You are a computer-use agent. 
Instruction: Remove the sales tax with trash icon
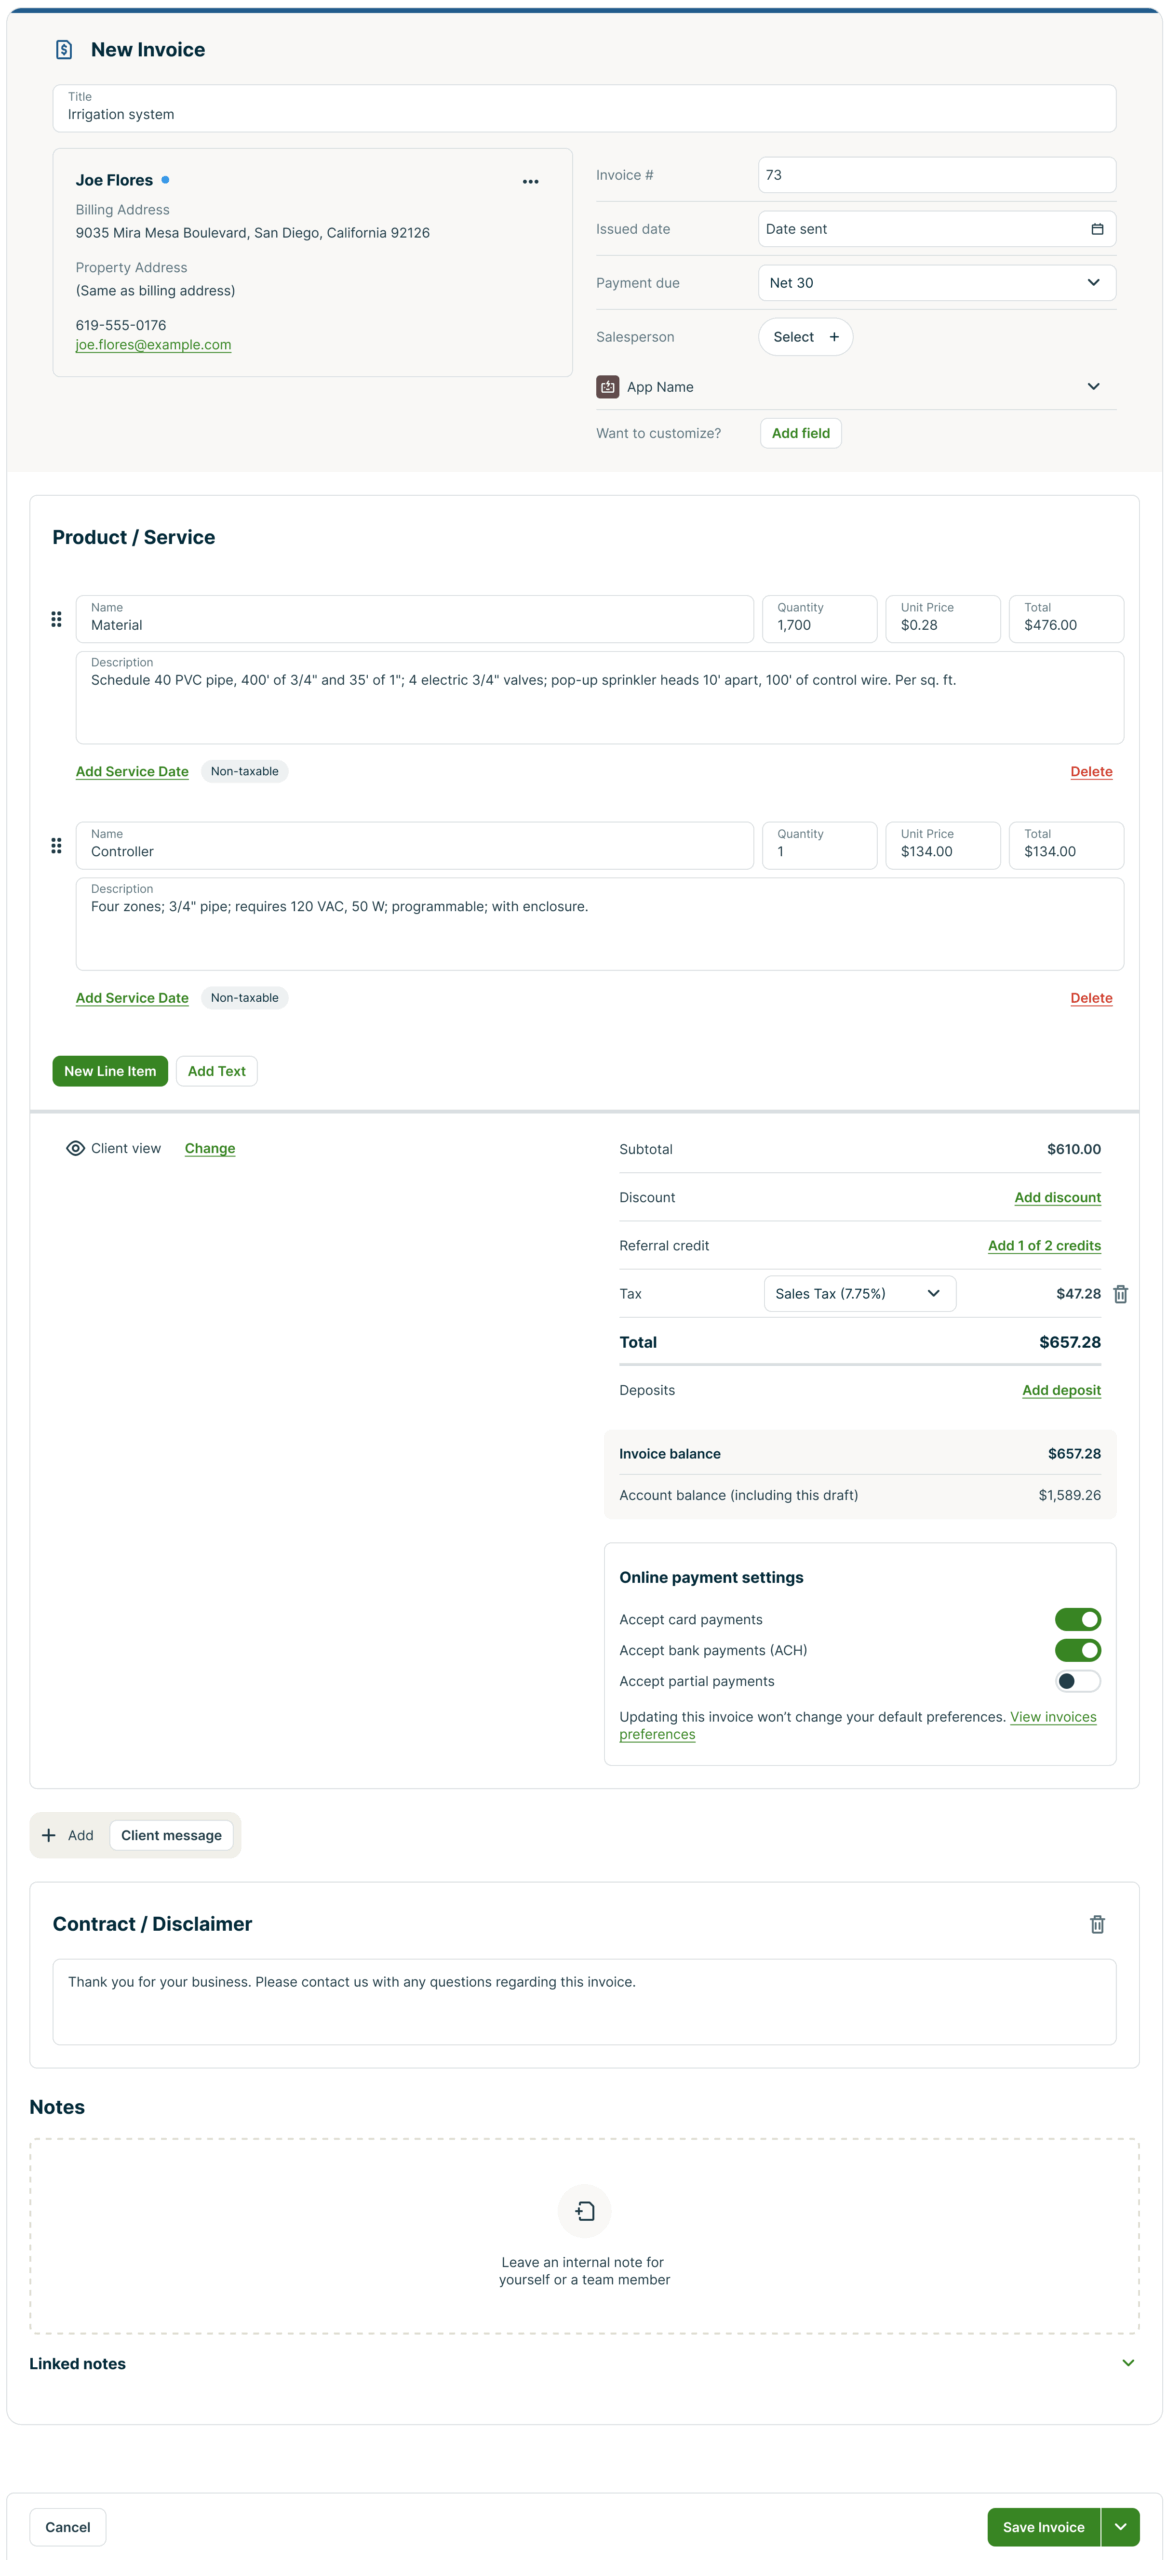pyautogui.click(x=1120, y=1294)
